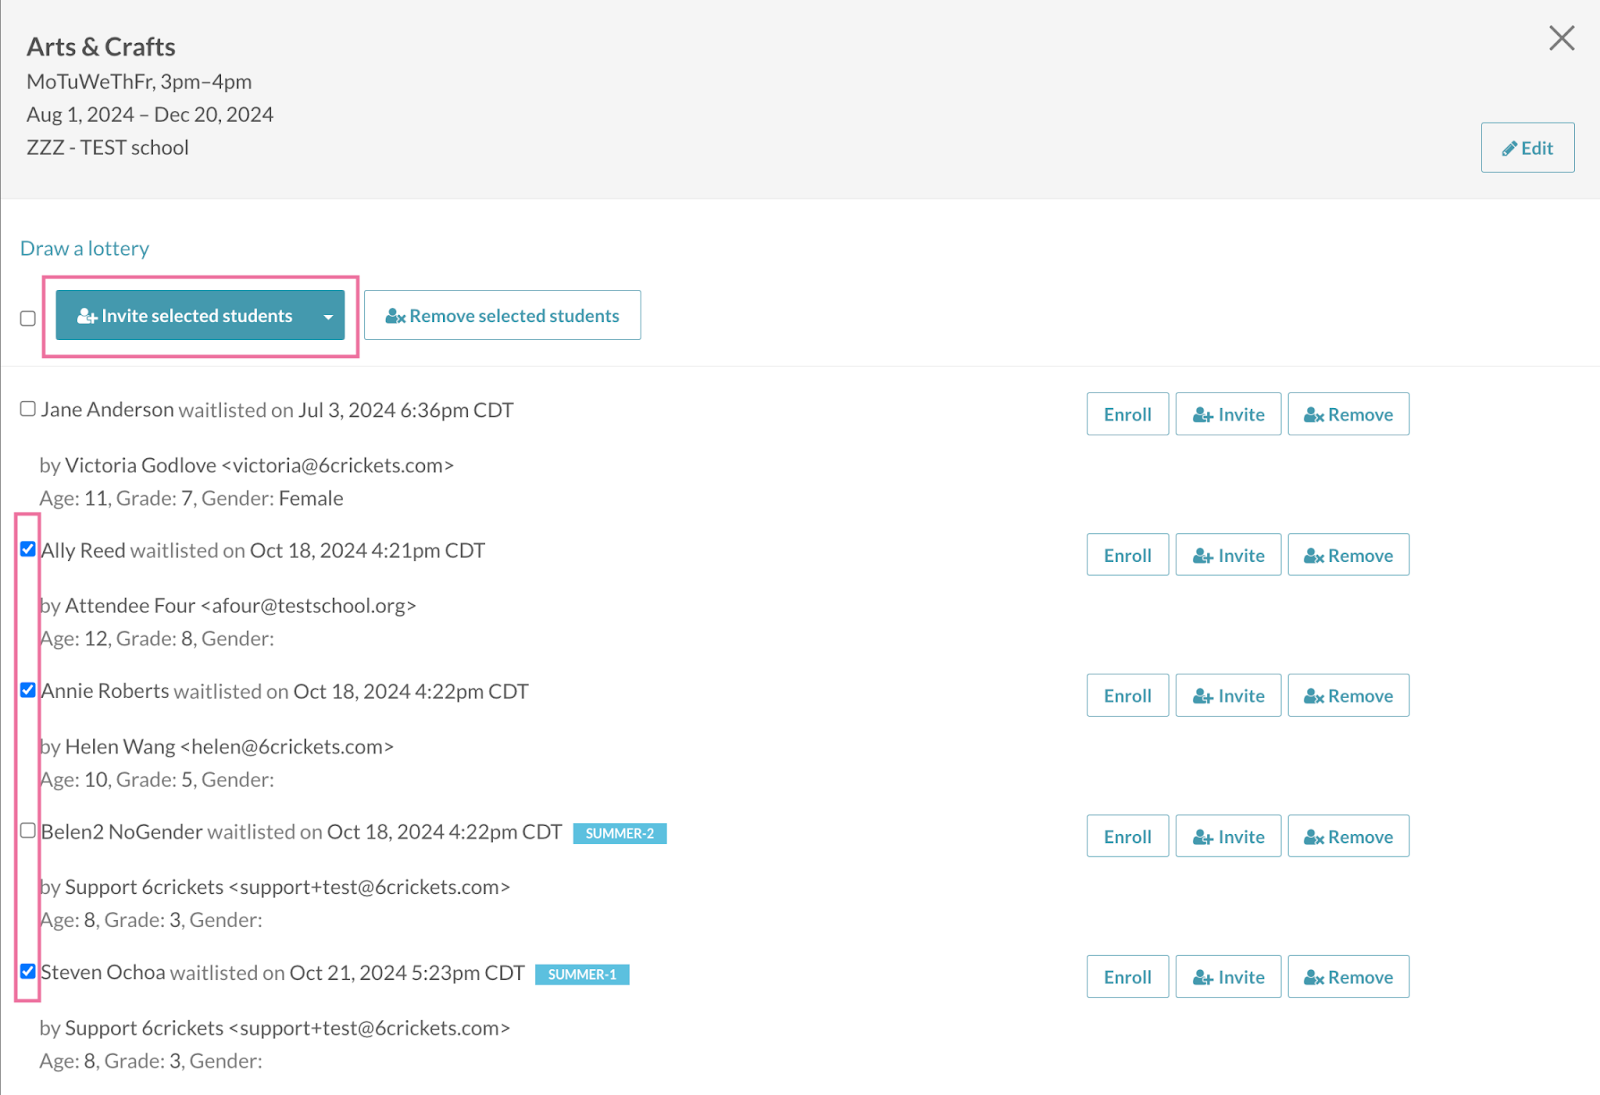Screen dimensions: 1600x1095
Task: Click the victoria@6crickets.com email text
Action: pyautogui.click(x=338, y=465)
